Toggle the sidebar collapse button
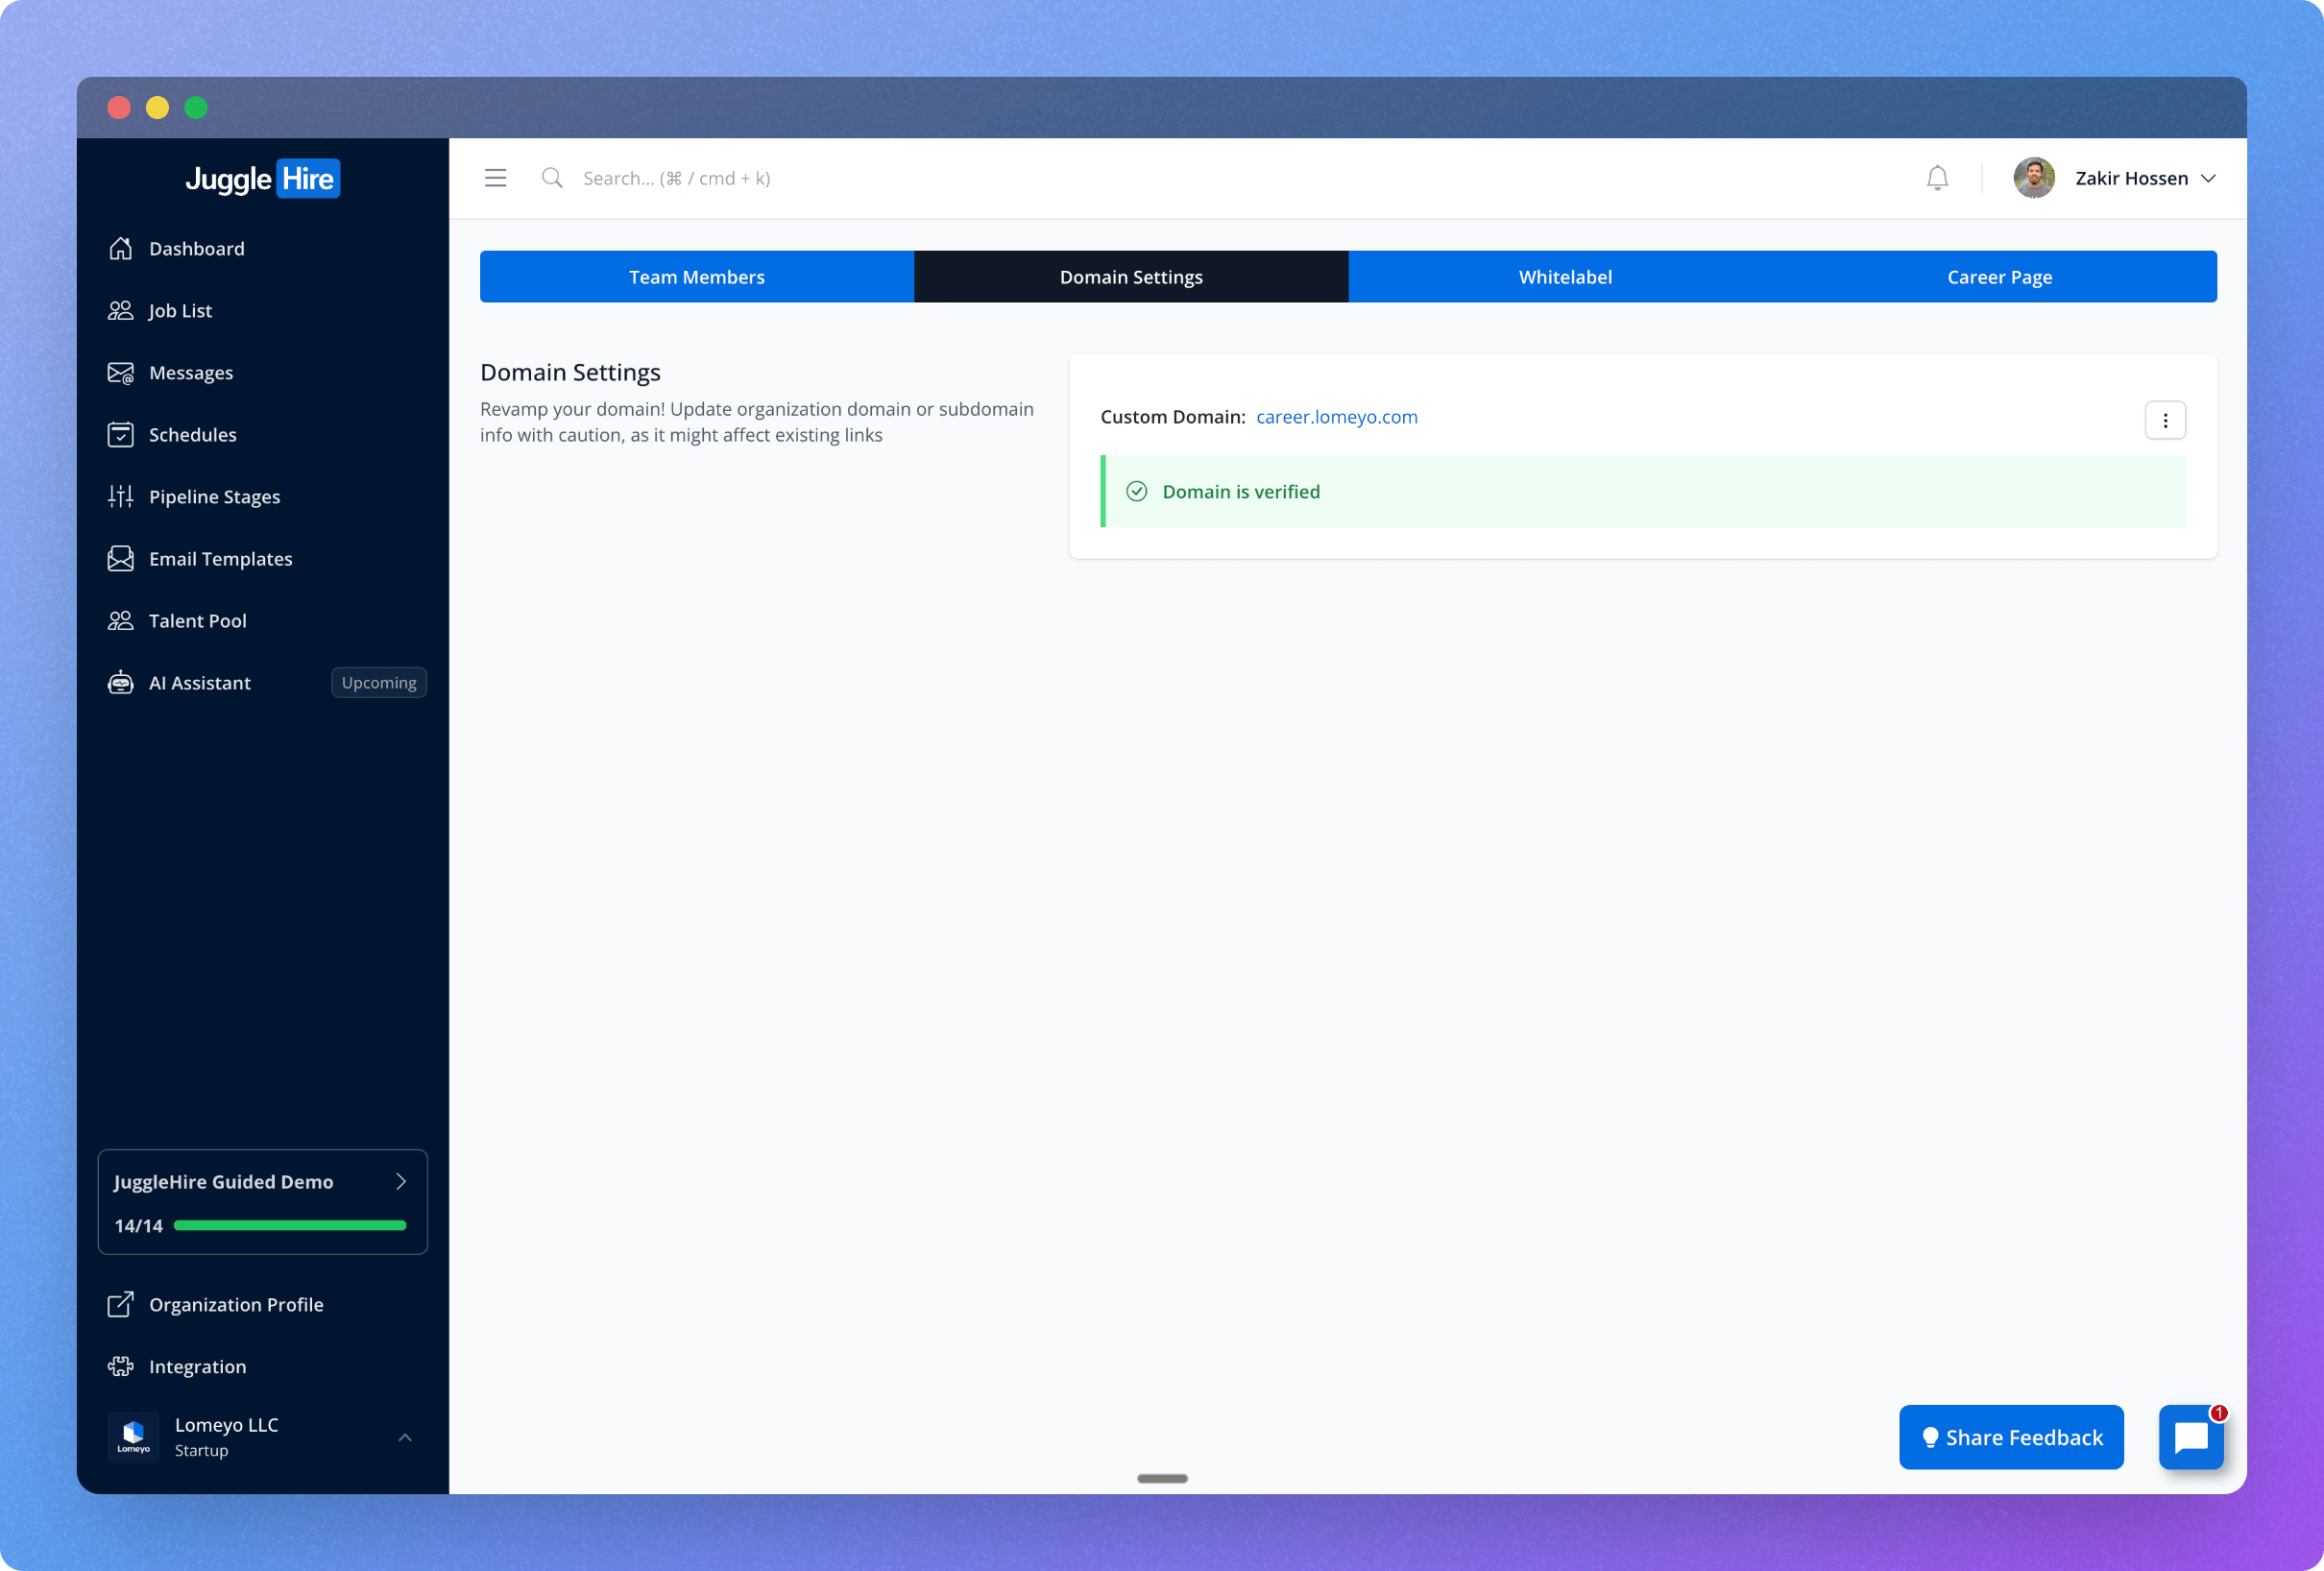 click(x=496, y=177)
